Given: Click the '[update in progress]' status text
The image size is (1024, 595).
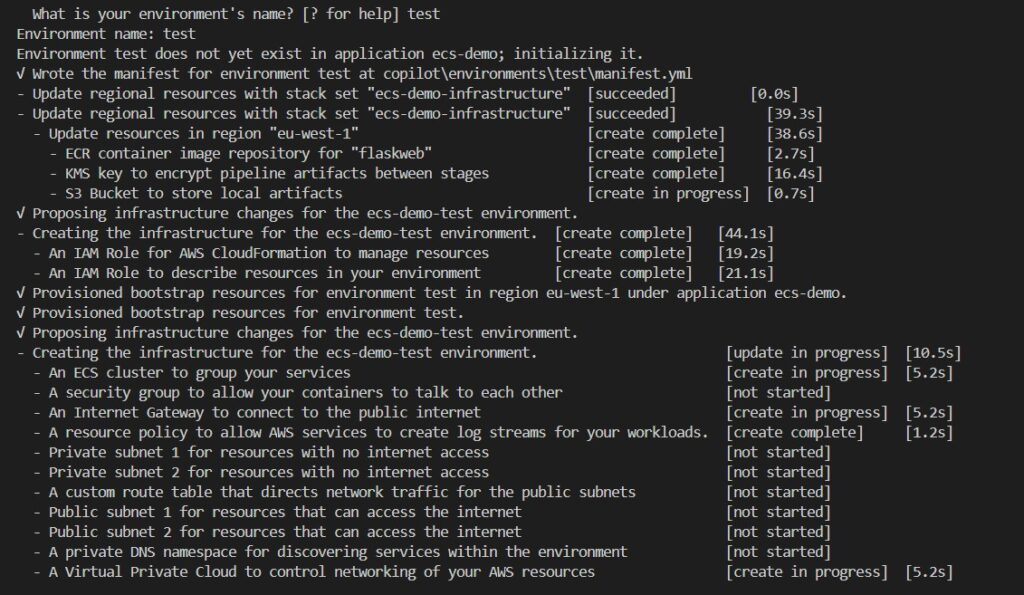Looking at the screenshot, I should point(807,353).
